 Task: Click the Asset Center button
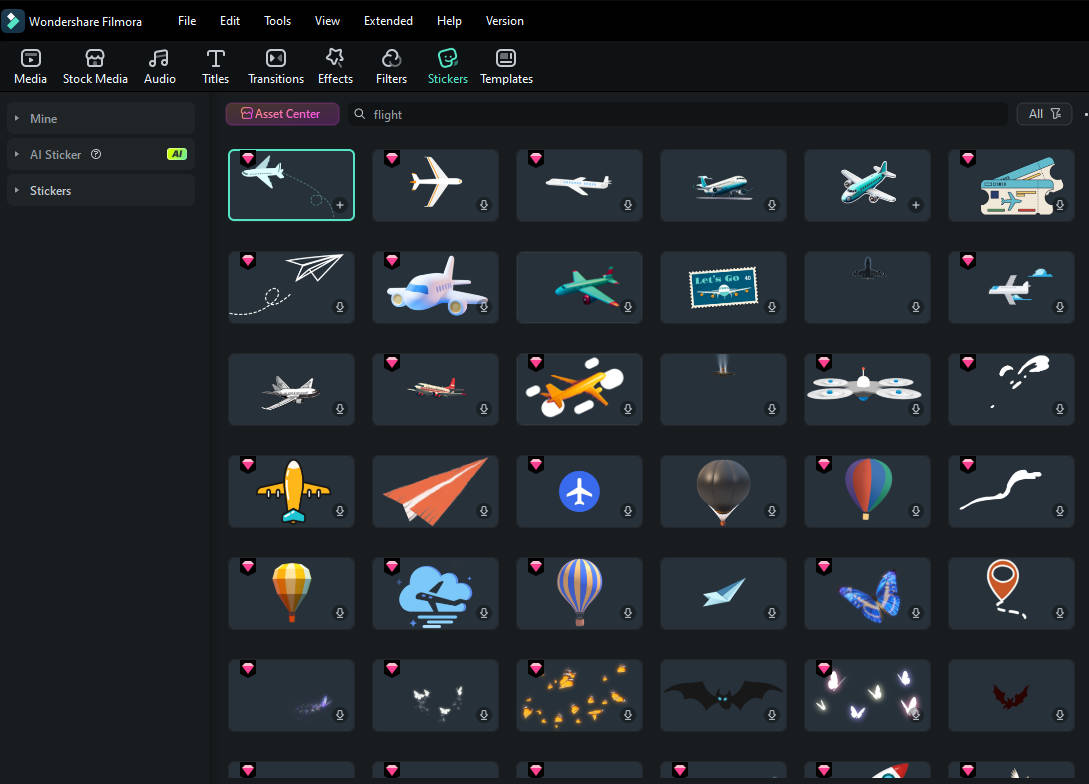pyautogui.click(x=282, y=114)
